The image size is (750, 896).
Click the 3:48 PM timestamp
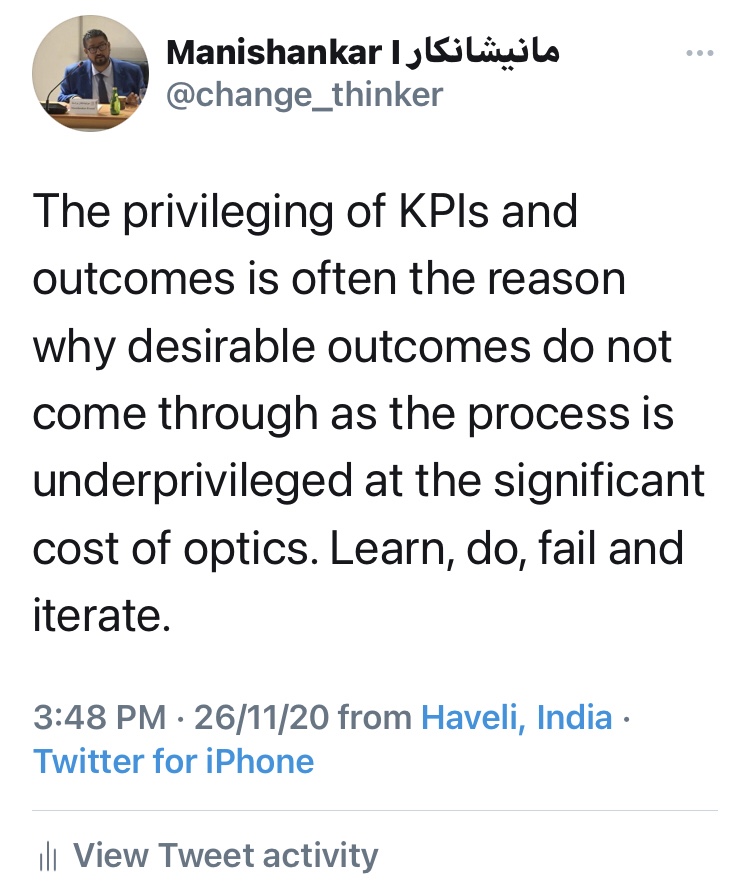point(99,717)
